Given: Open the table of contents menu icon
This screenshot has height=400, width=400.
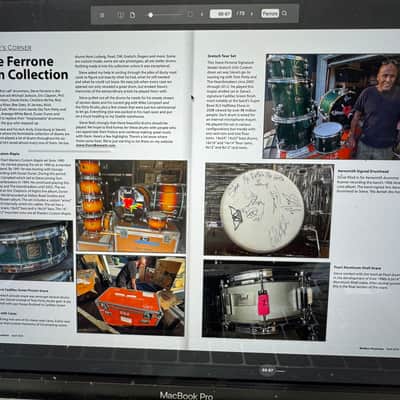Looking at the screenshot, I should click(102, 15).
